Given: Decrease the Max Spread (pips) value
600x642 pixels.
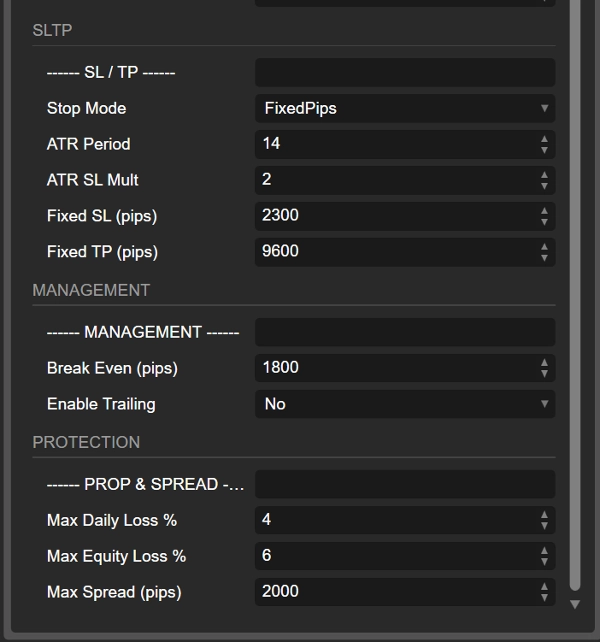Looking at the screenshot, I should [x=544, y=598].
